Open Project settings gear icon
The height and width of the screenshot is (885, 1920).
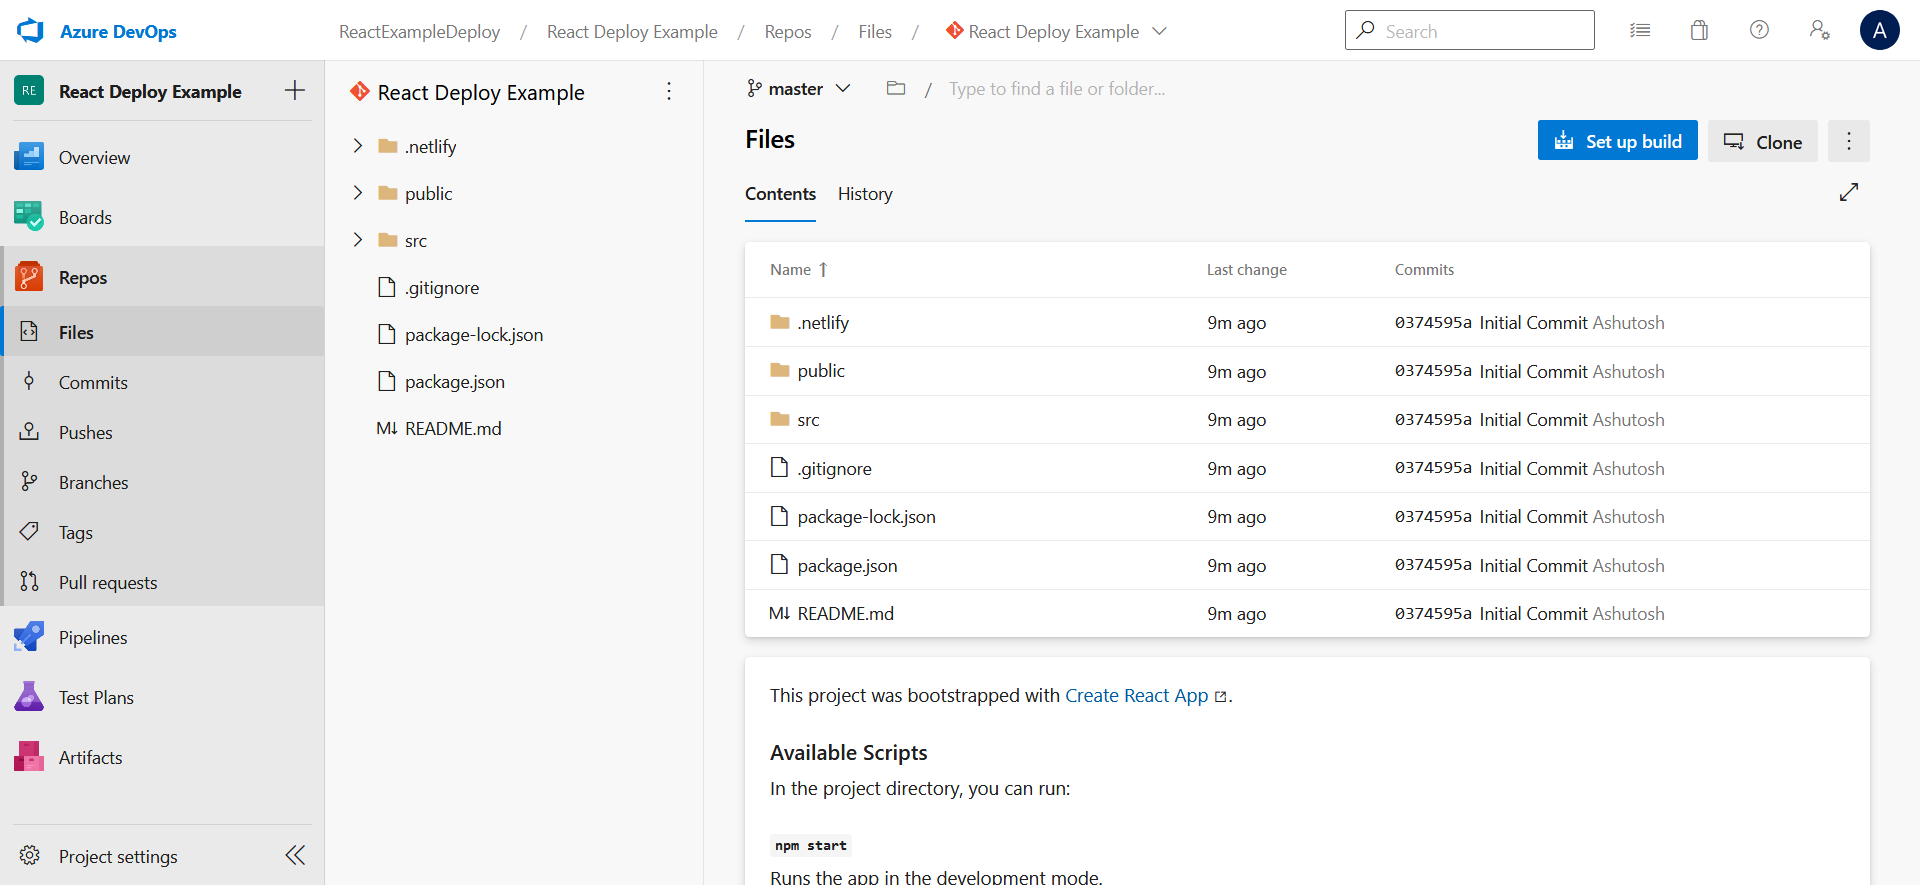30,856
